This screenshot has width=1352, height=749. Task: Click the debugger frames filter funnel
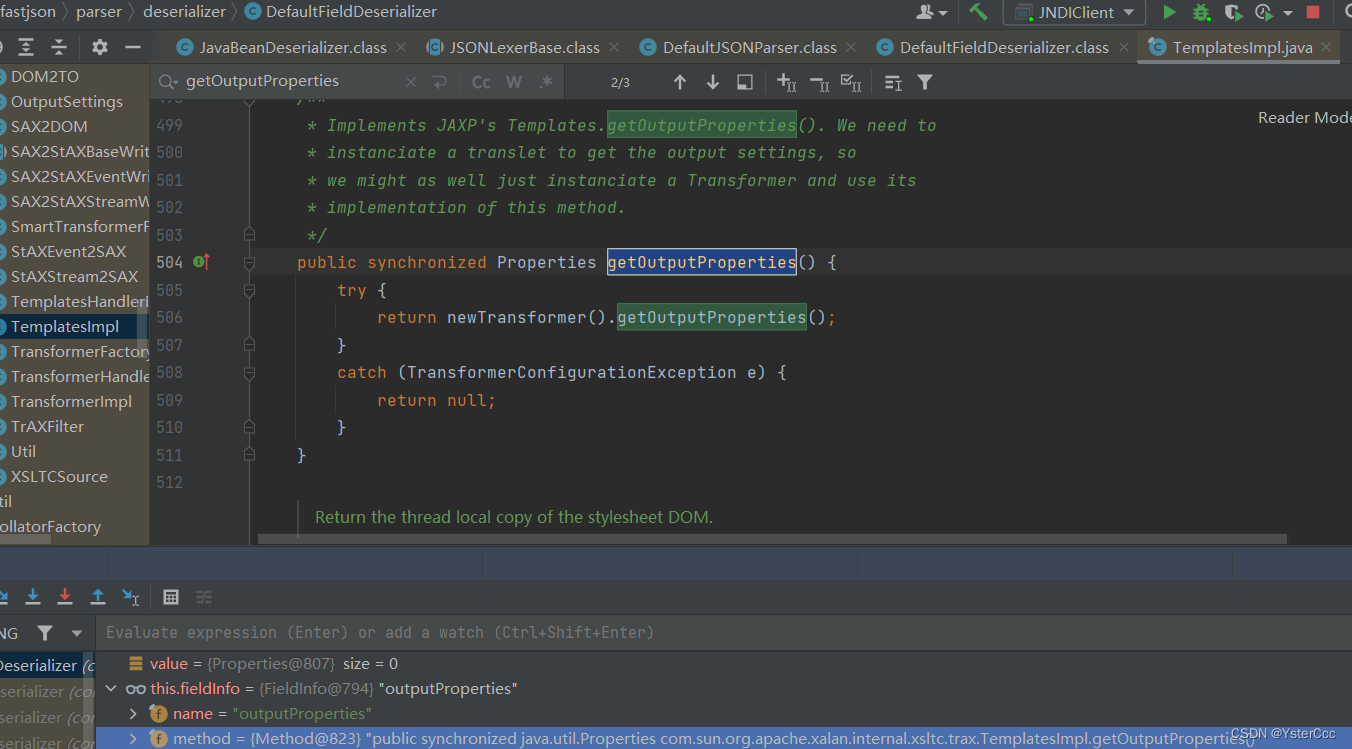(45, 633)
